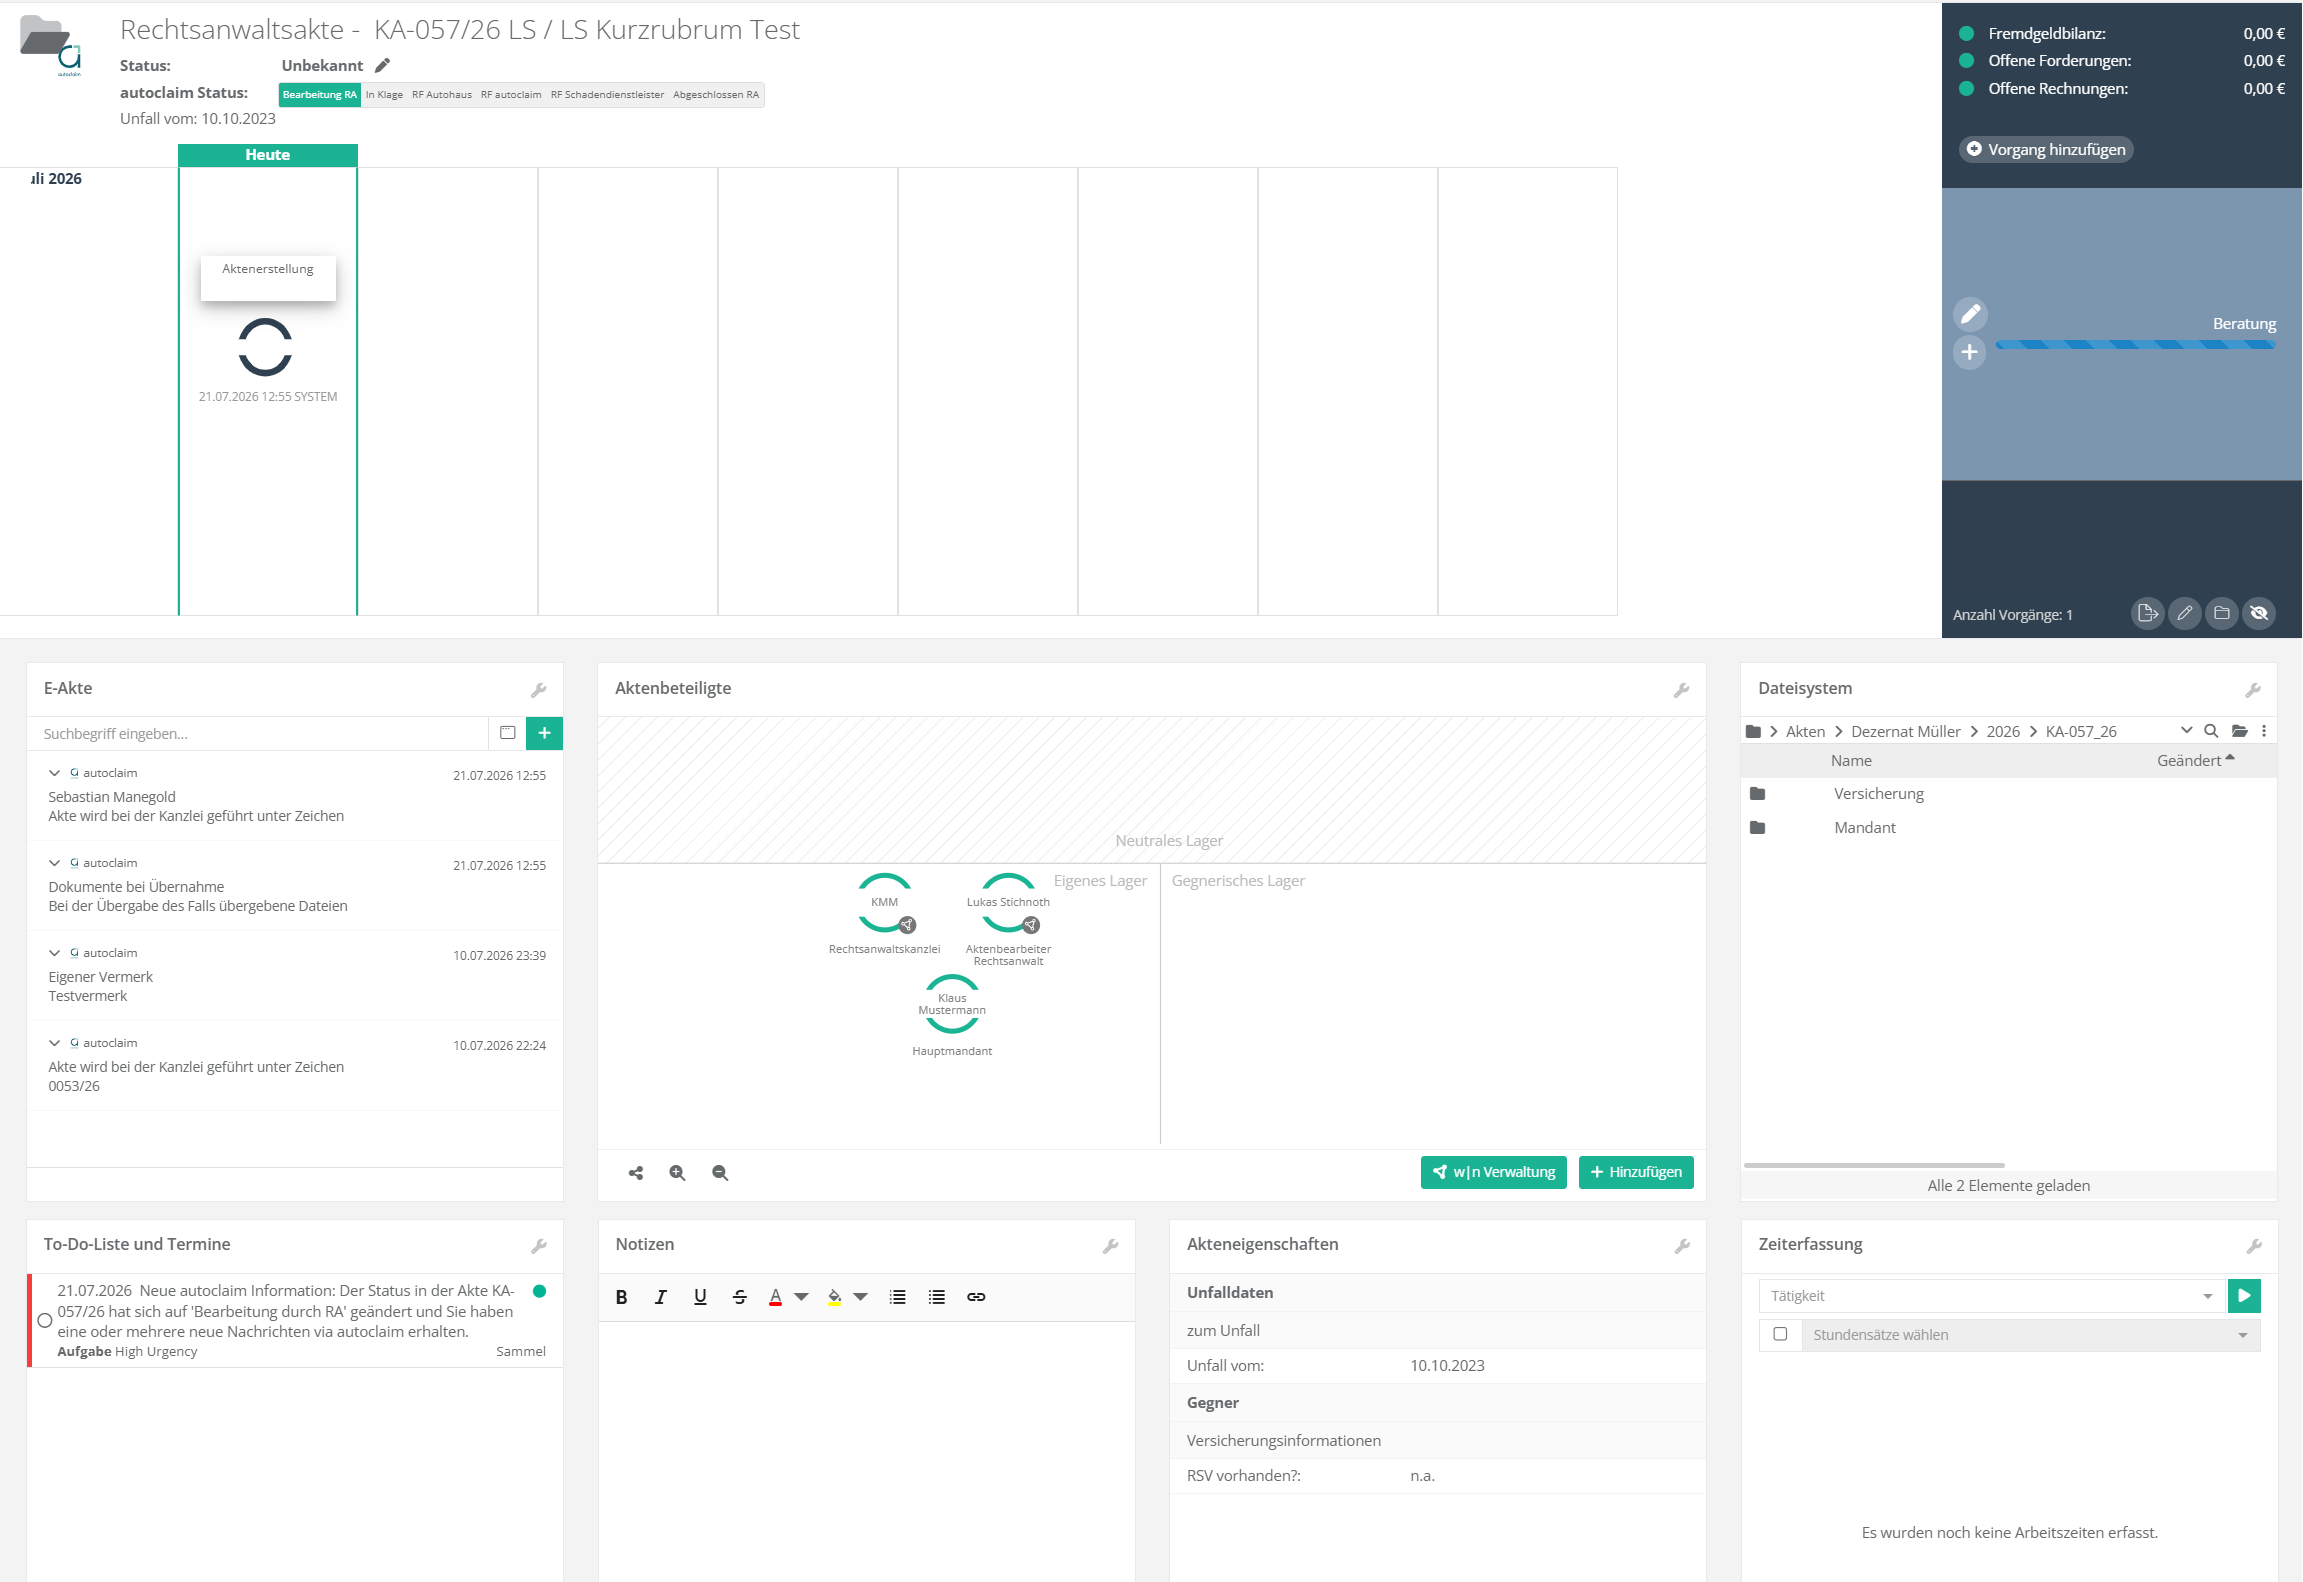2303x1582 pixels.
Task: Click the pencil icon next to Status Unbekannt
Action: click(382, 66)
